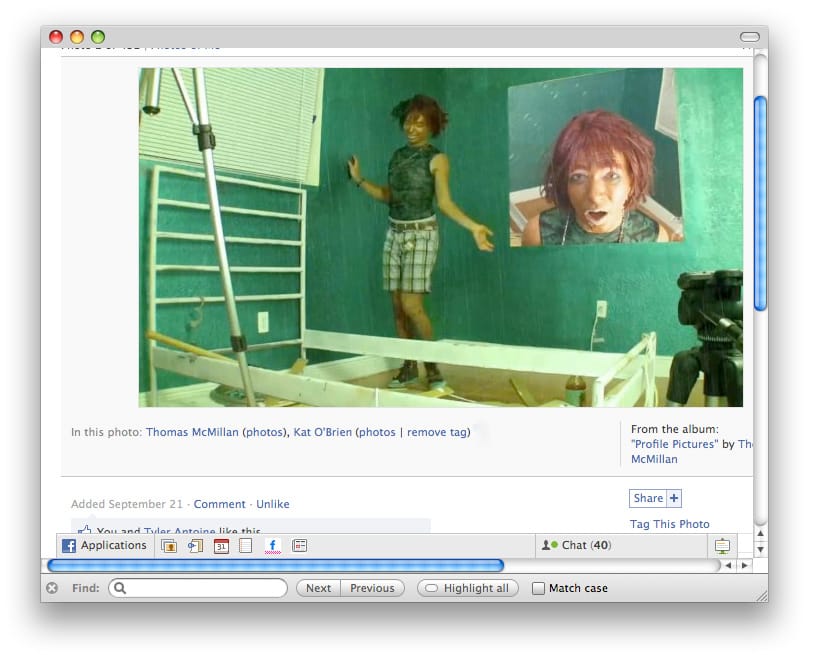Close the Find bar
Image resolution: width=815 pixels, height=655 pixels.
[x=51, y=588]
